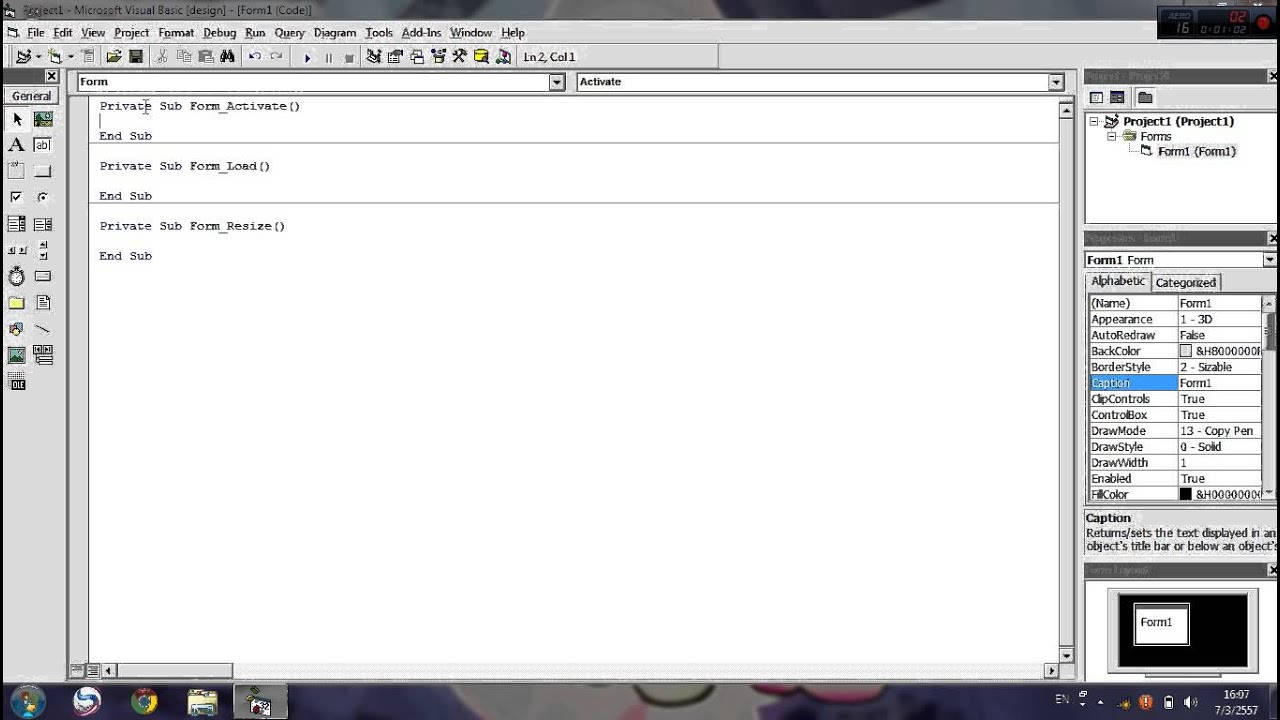Select the Shape control tool
The height and width of the screenshot is (720, 1280).
pos(17,329)
